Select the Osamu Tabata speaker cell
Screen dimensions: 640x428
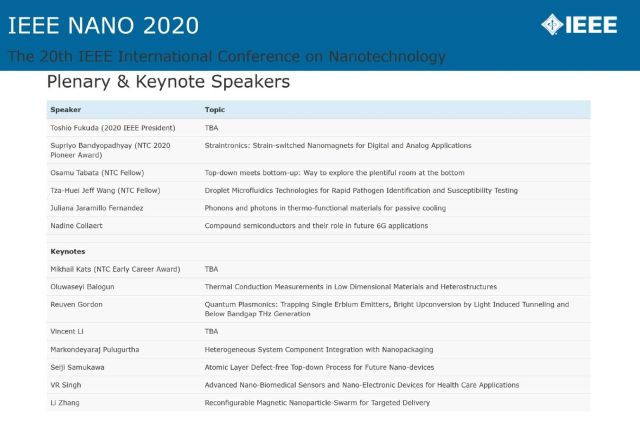97,173
